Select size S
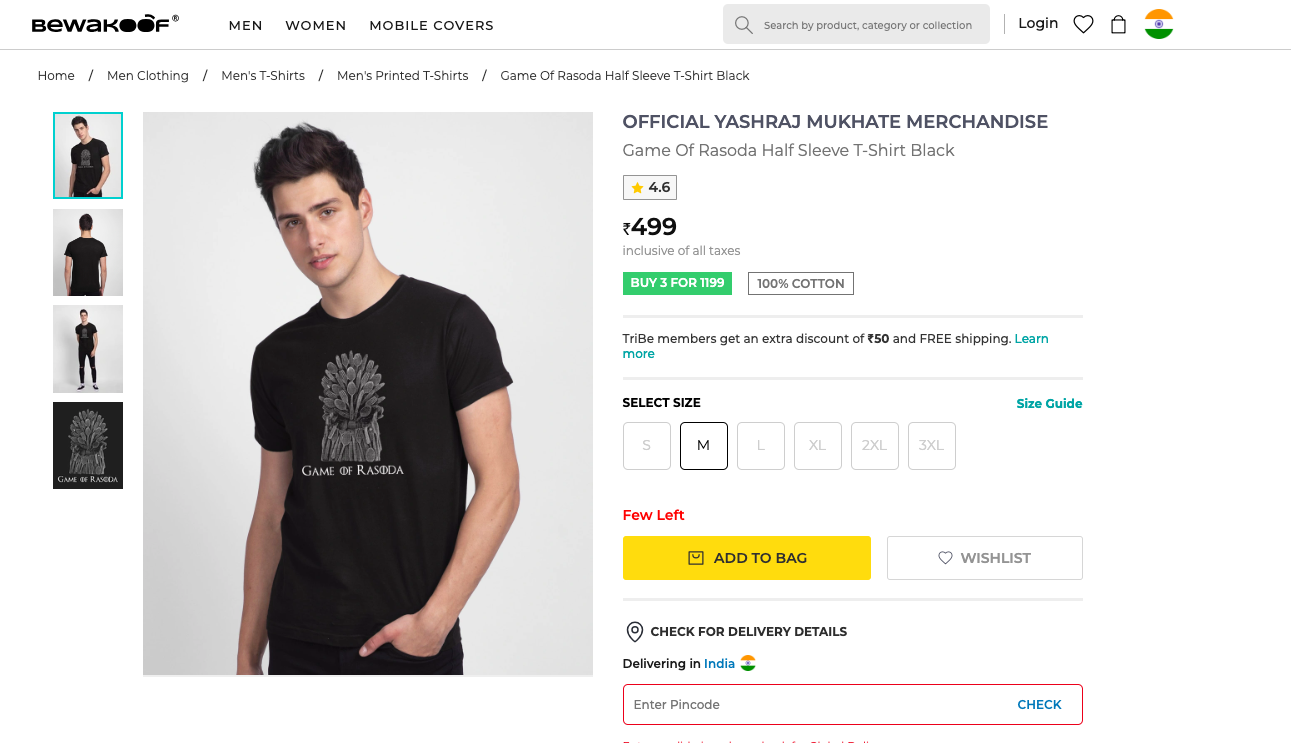The image size is (1291, 743). coord(647,446)
